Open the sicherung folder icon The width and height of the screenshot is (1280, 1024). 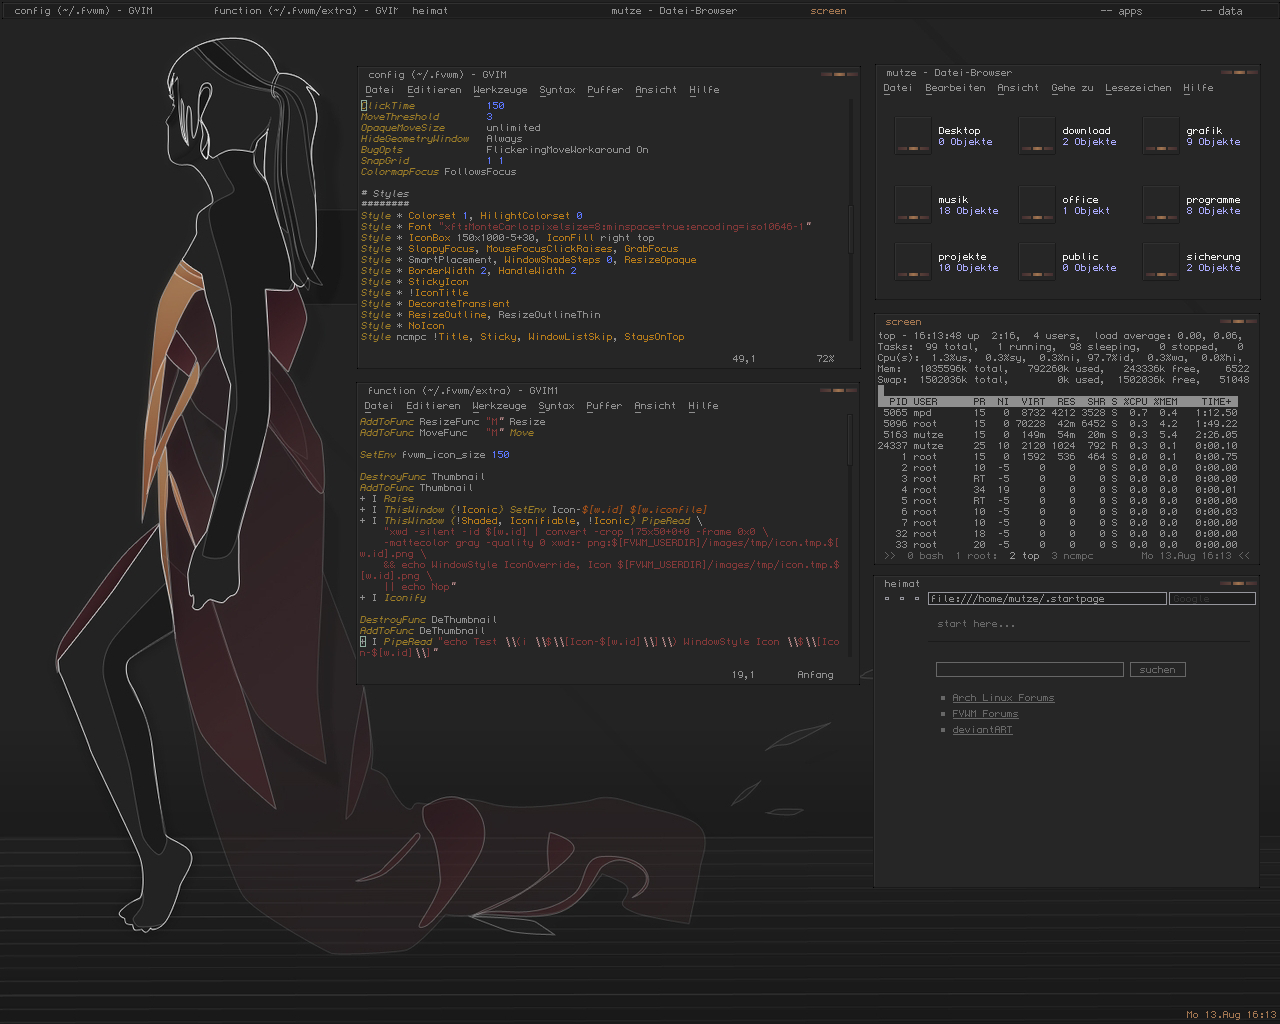tap(1161, 261)
